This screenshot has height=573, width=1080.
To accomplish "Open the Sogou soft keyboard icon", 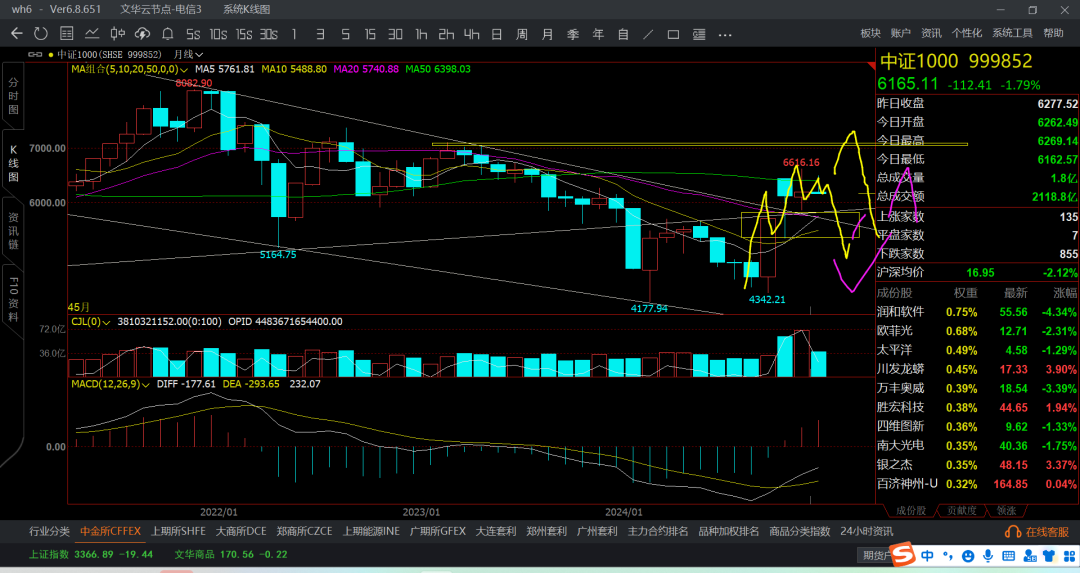I will point(1008,556).
